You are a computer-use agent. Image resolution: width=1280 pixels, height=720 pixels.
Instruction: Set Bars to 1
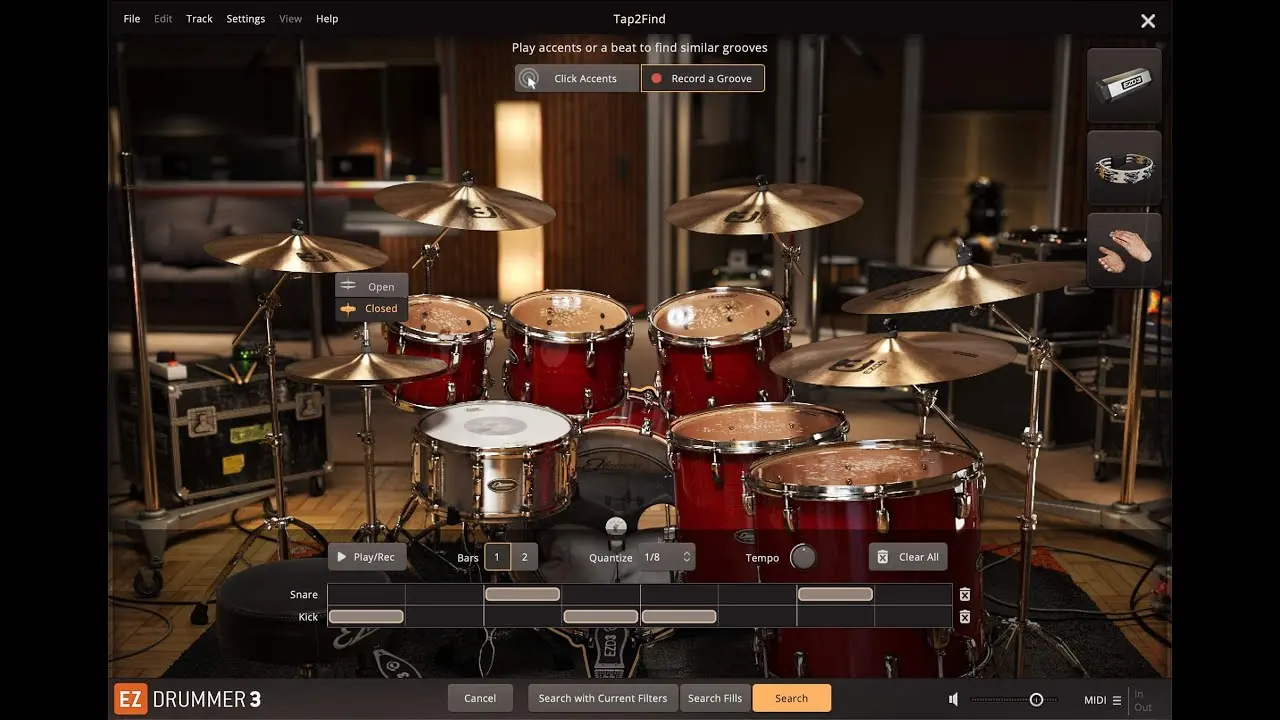[497, 557]
